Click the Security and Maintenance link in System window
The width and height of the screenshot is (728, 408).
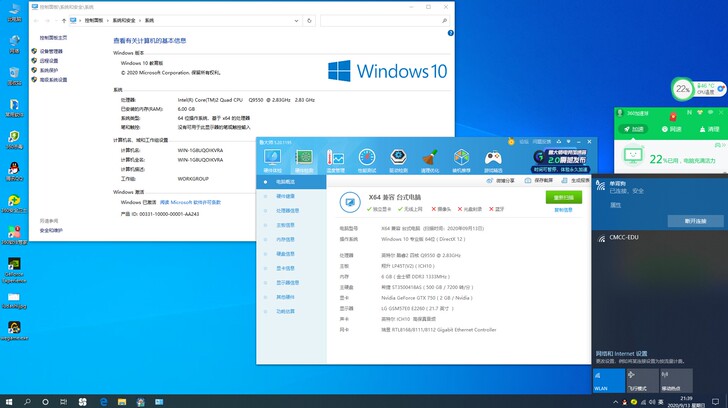pyautogui.click(x=51, y=230)
